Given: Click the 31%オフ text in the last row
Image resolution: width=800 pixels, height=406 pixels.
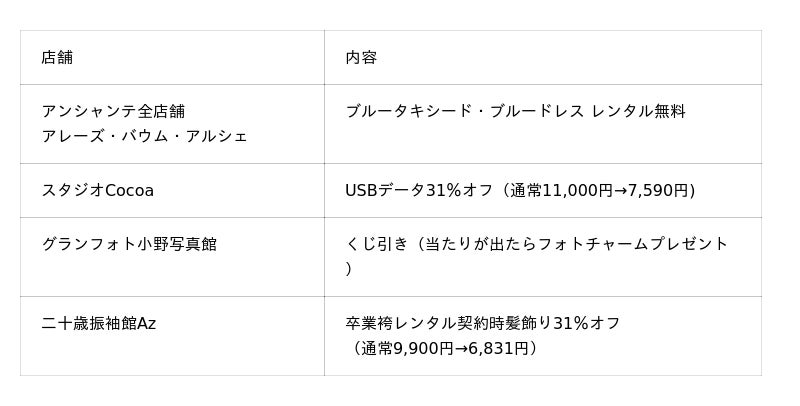Looking at the screenshot, I should (x=587, y=323).
